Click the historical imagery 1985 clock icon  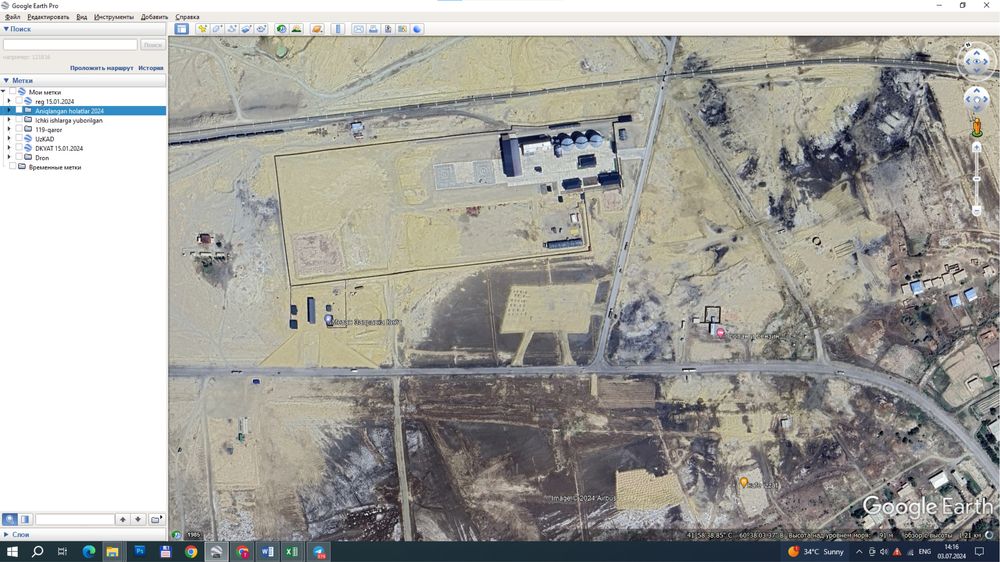point(177,535)
